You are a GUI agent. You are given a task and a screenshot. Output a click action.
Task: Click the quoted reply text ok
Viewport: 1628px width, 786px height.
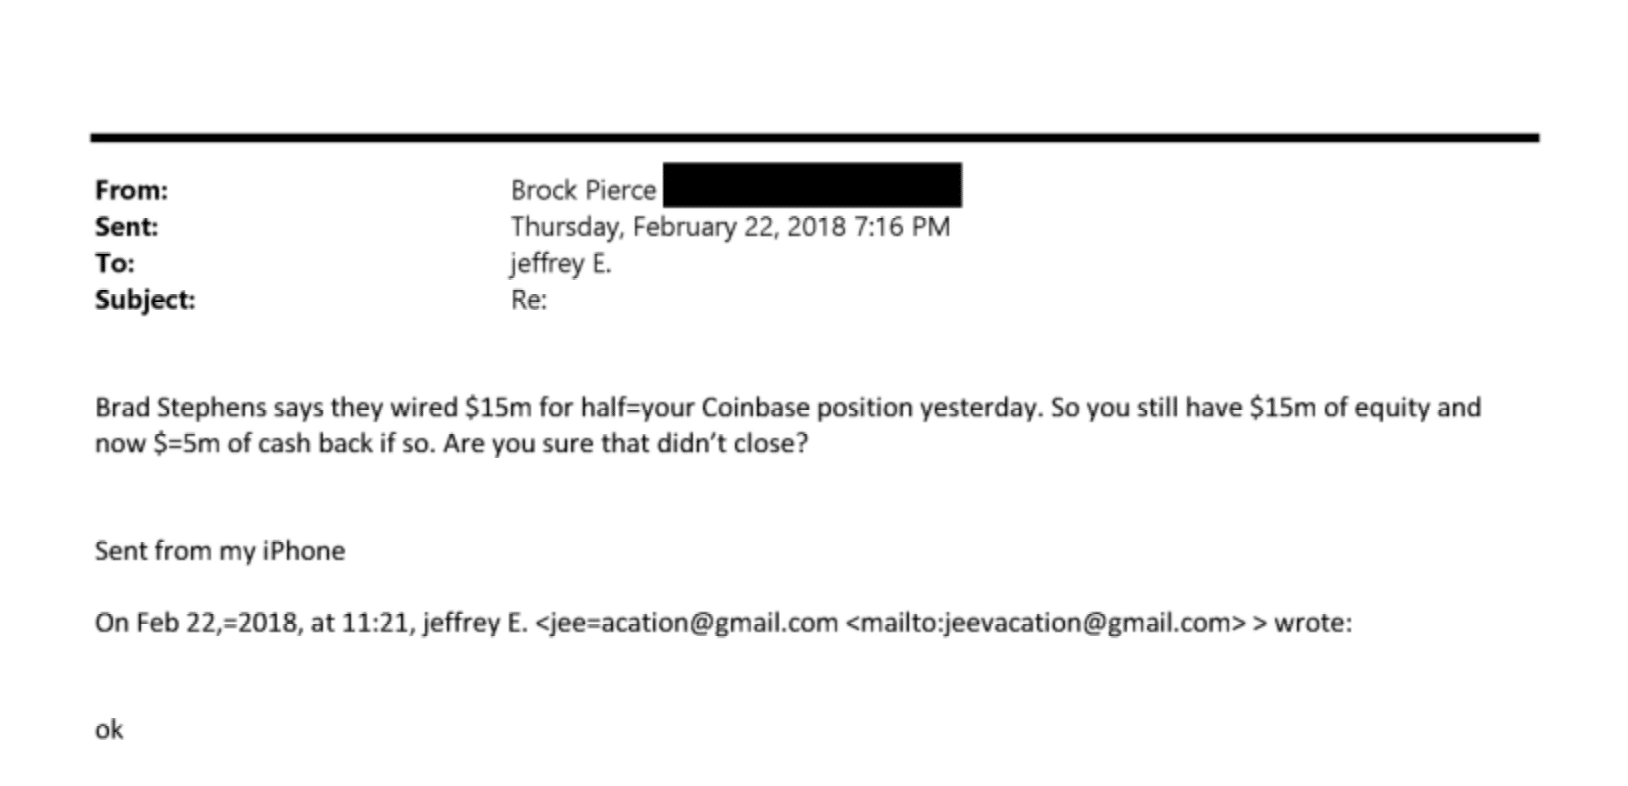(109, 730)
